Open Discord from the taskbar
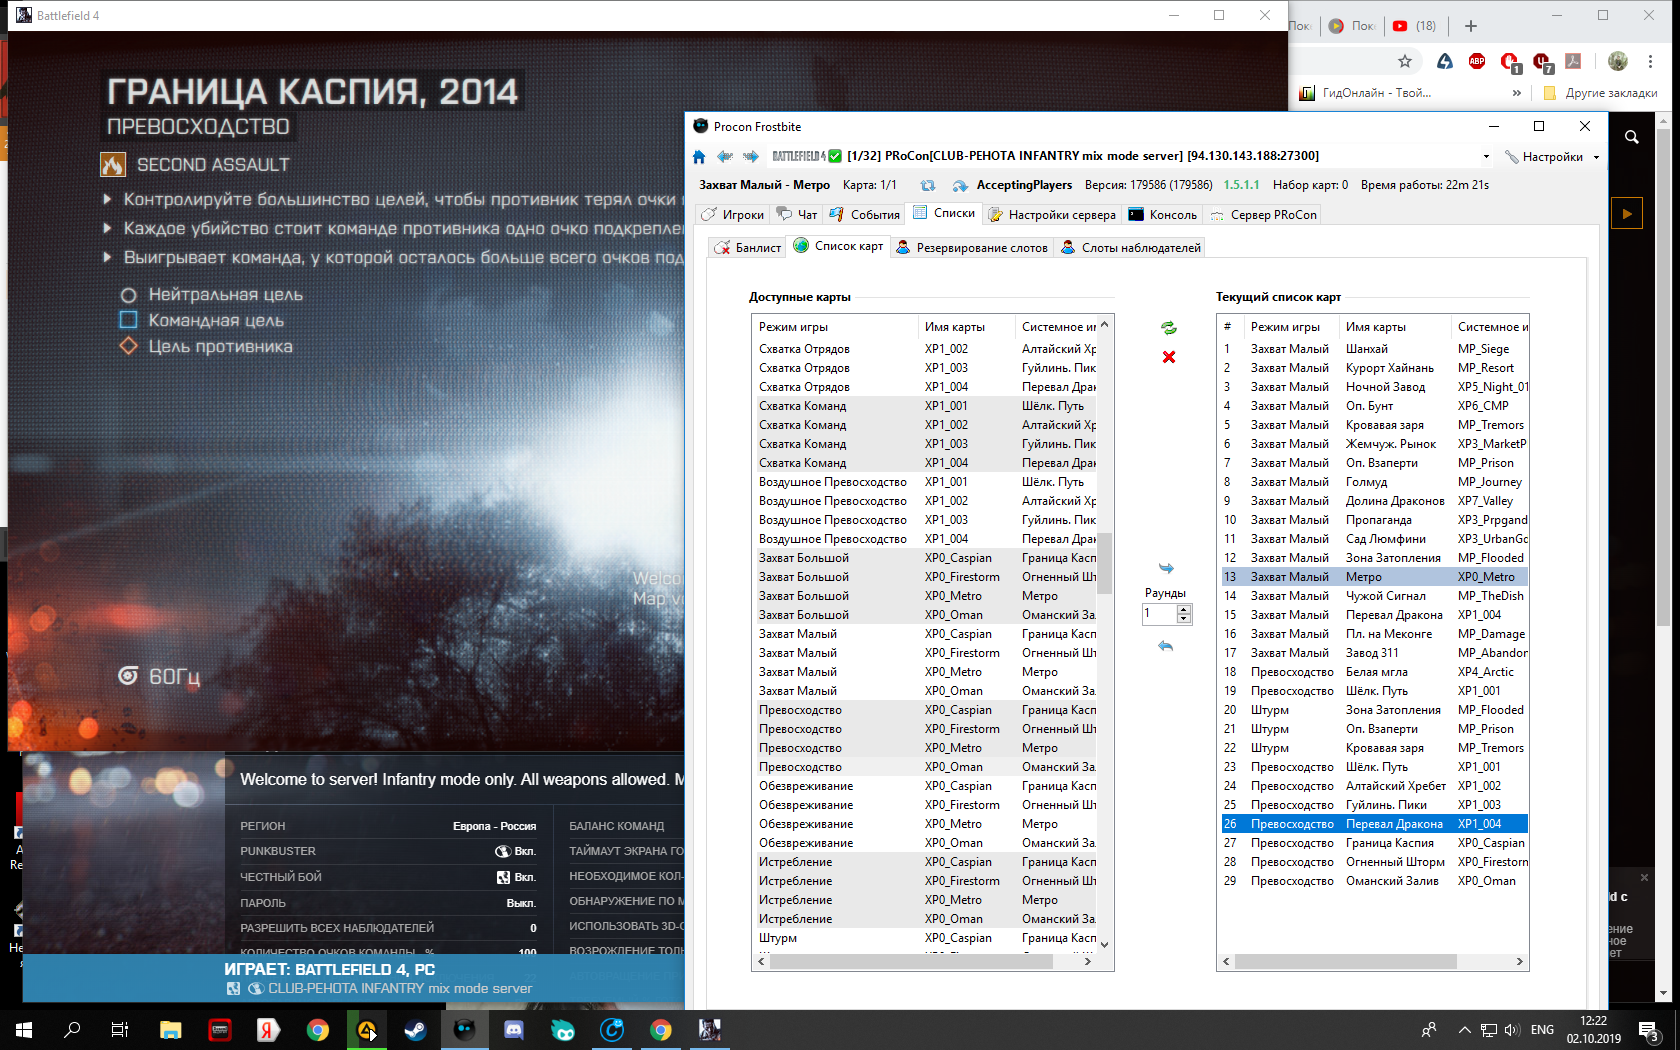Viewport: 1680px width, 1050px height. click(513, 1029)
